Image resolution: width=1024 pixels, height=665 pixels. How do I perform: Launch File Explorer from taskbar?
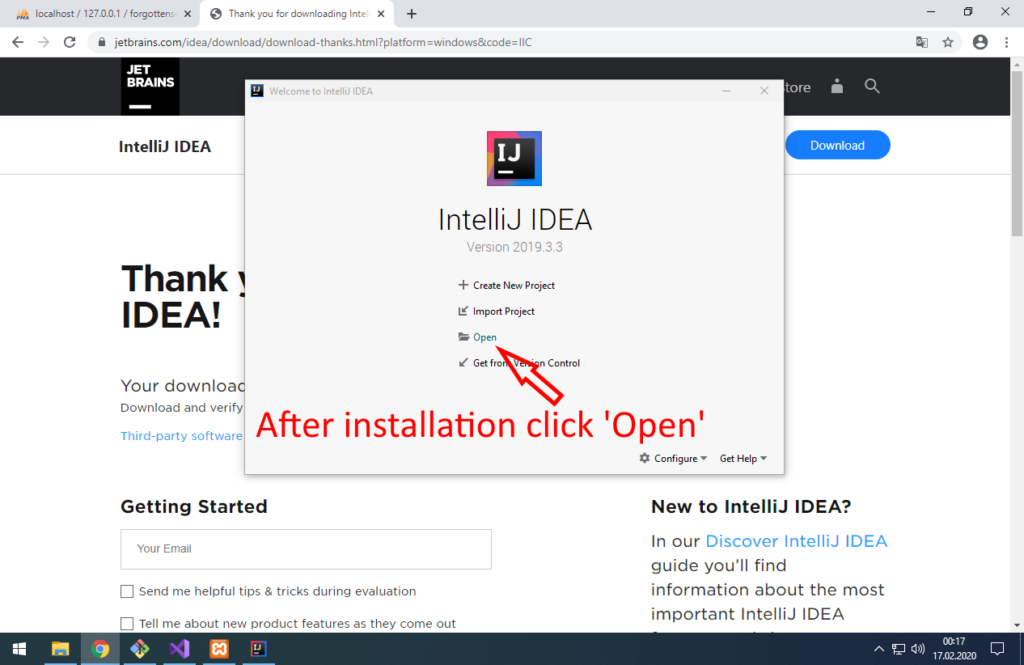point(60,649)
